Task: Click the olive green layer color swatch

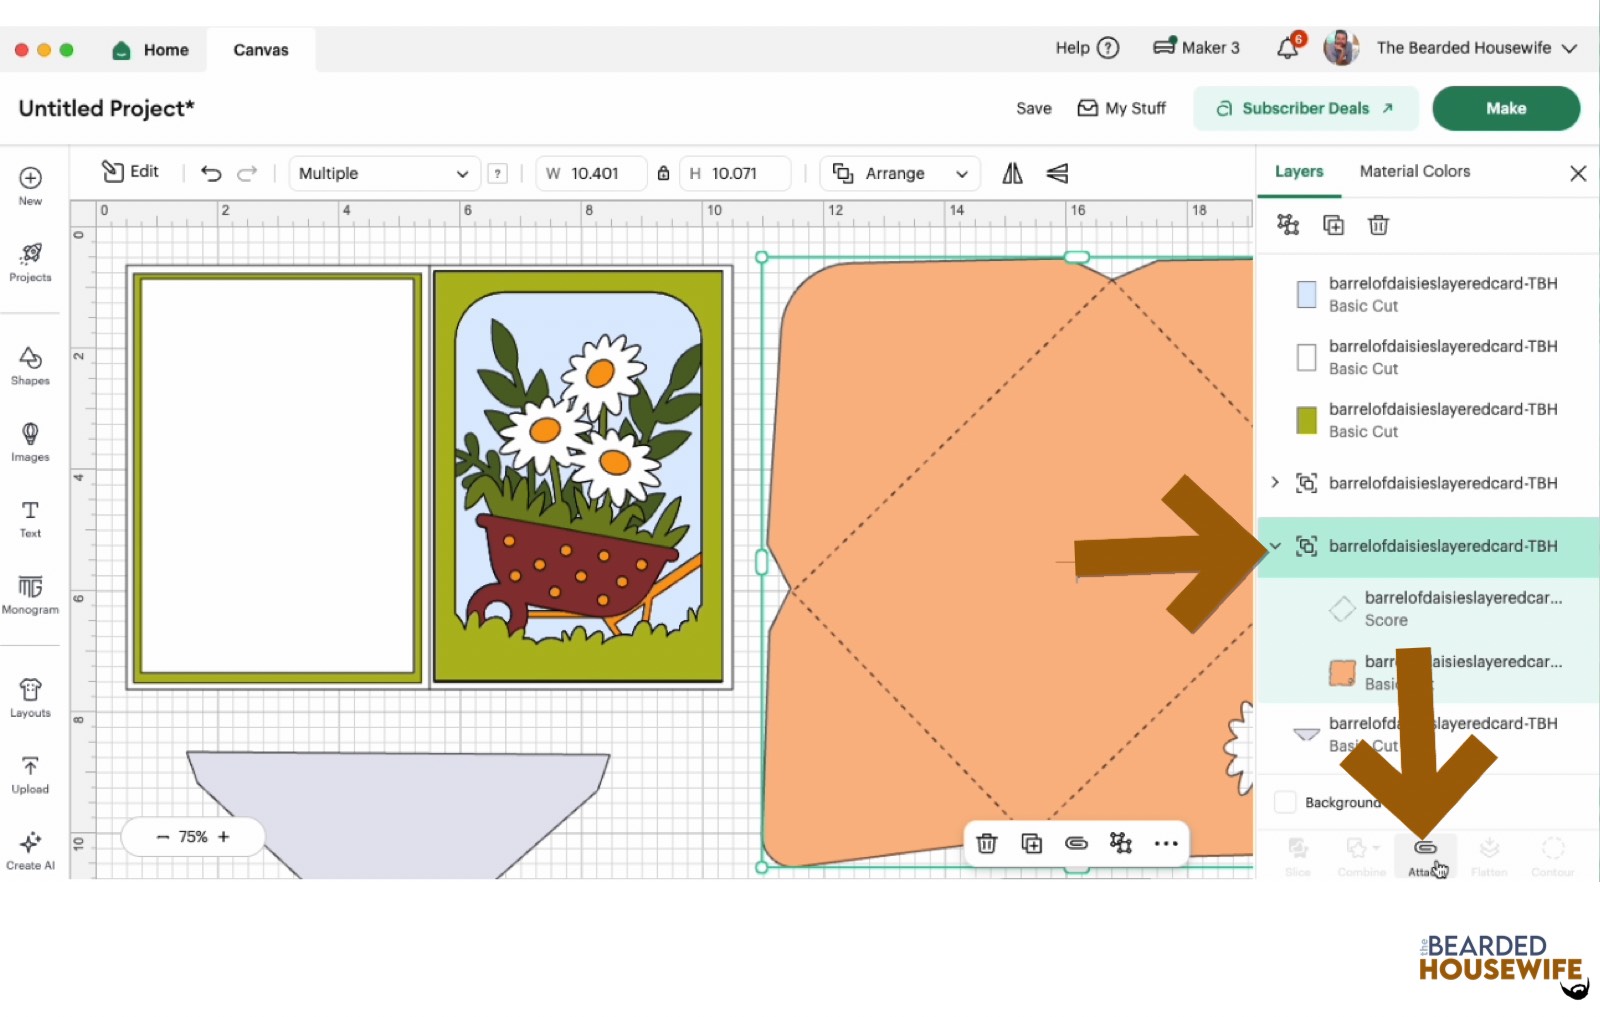Action: click(1306, 420)
